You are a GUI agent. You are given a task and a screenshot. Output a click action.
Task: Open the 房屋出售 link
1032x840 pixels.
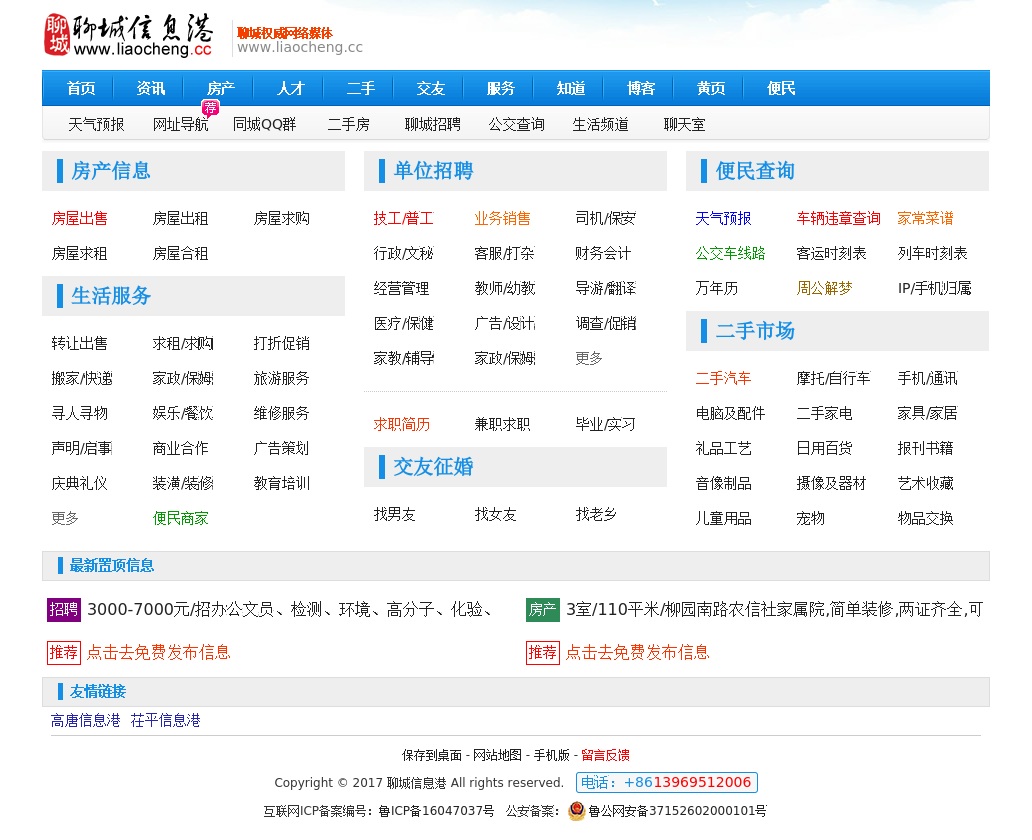(80, 219)
